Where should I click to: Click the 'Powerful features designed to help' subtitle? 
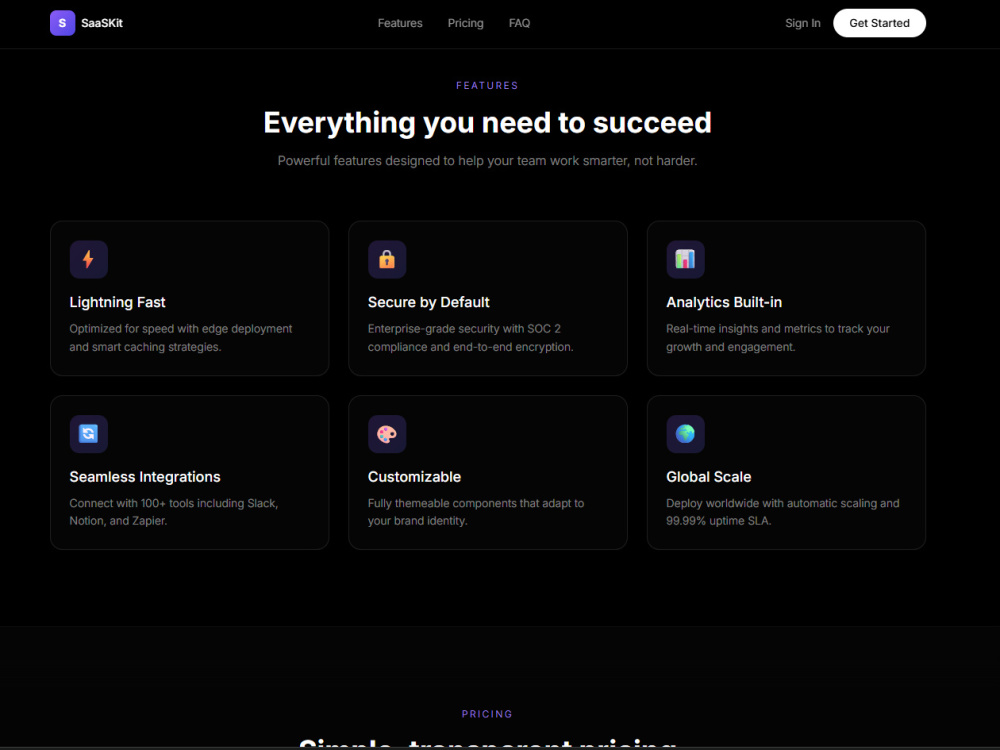pos(487,161)
